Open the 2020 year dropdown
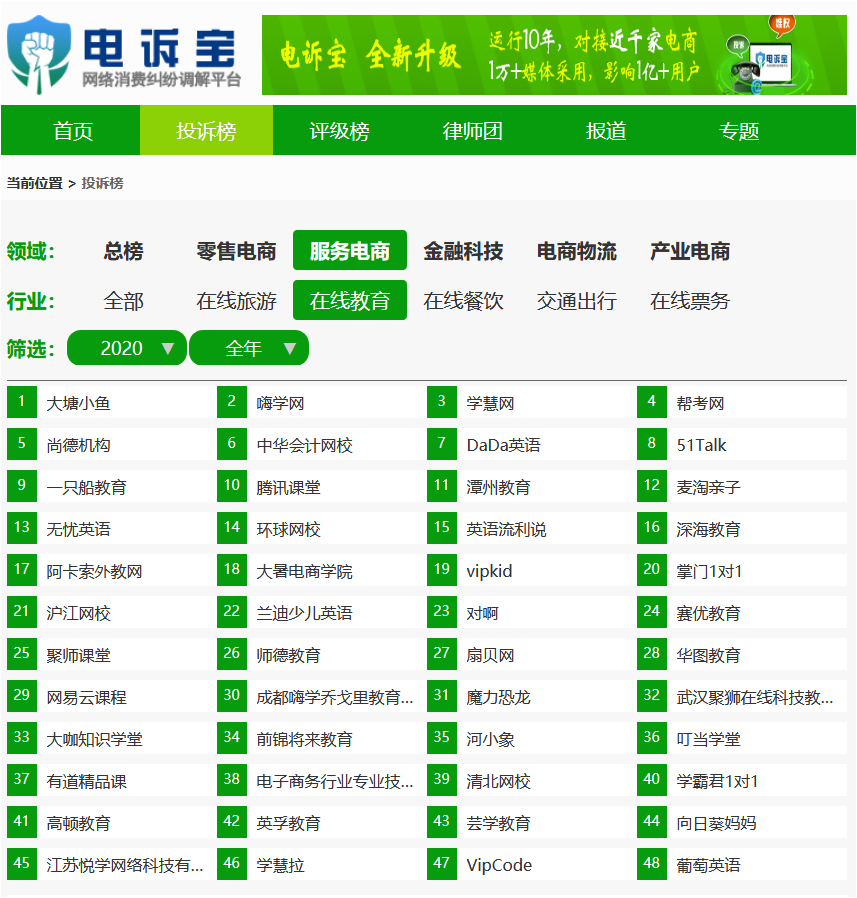Image resolution: width=857 pixels, height=898 pixels. pos(127,348)
